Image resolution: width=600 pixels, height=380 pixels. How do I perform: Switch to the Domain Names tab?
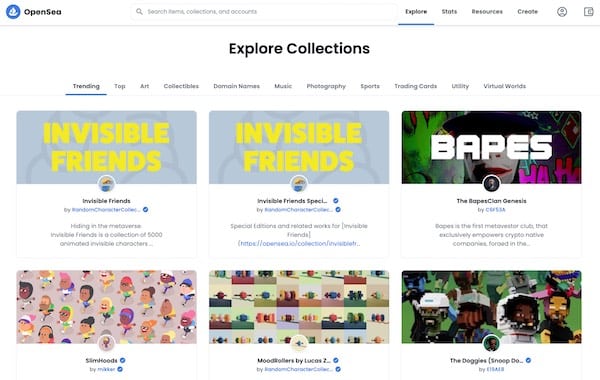tap(236, 86)
